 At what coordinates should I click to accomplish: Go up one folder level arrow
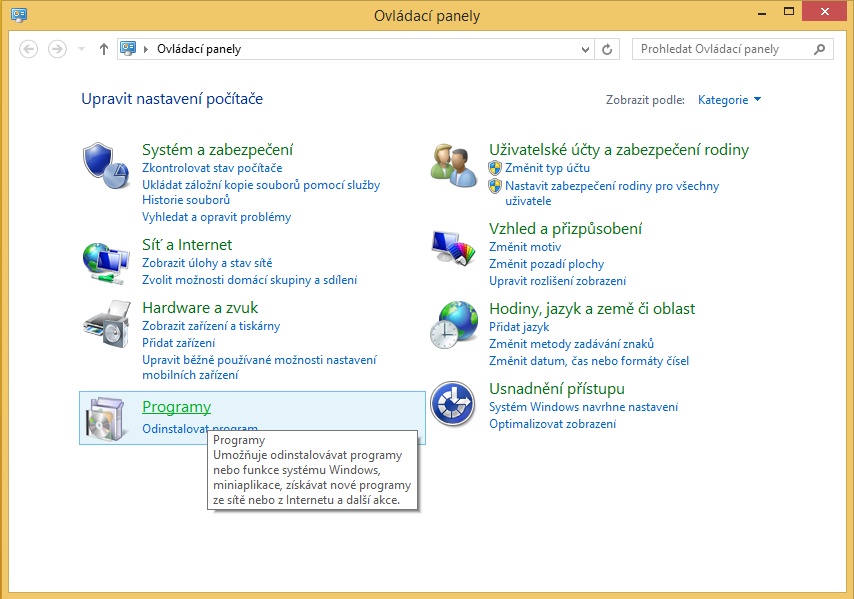coord(104,49)
